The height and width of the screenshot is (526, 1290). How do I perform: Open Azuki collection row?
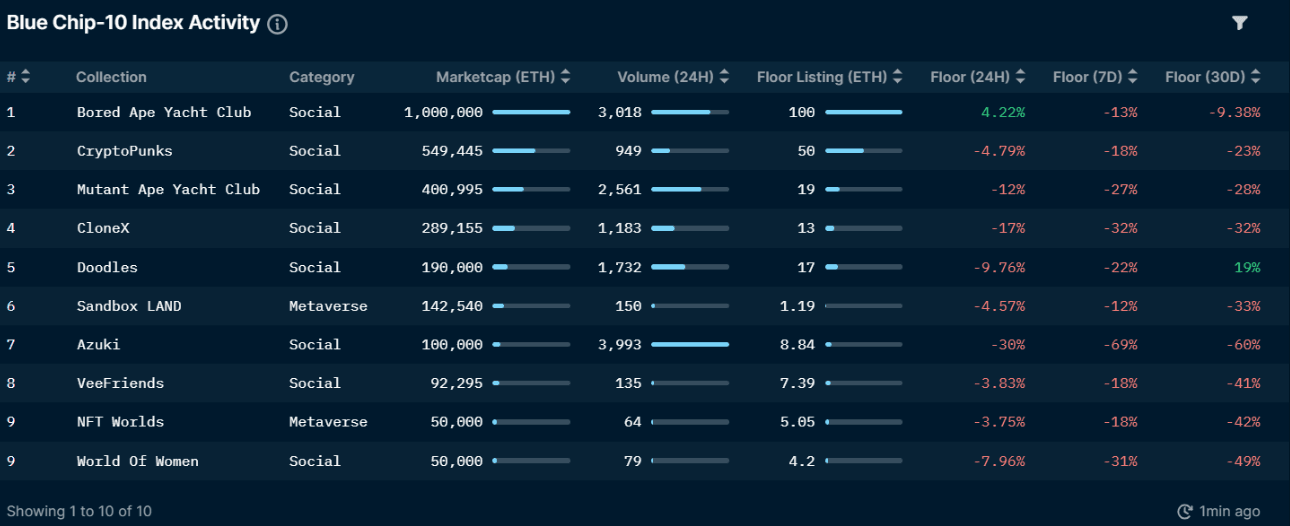click(645, 344)
